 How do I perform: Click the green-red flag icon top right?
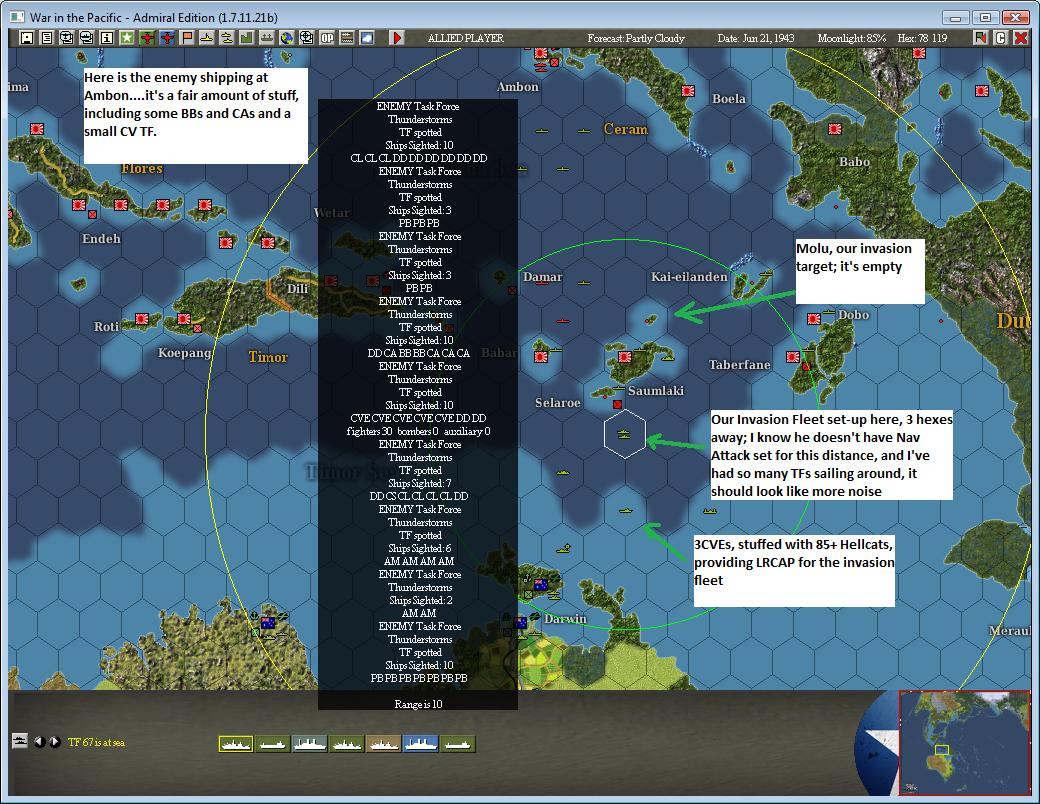click(981, 38)
